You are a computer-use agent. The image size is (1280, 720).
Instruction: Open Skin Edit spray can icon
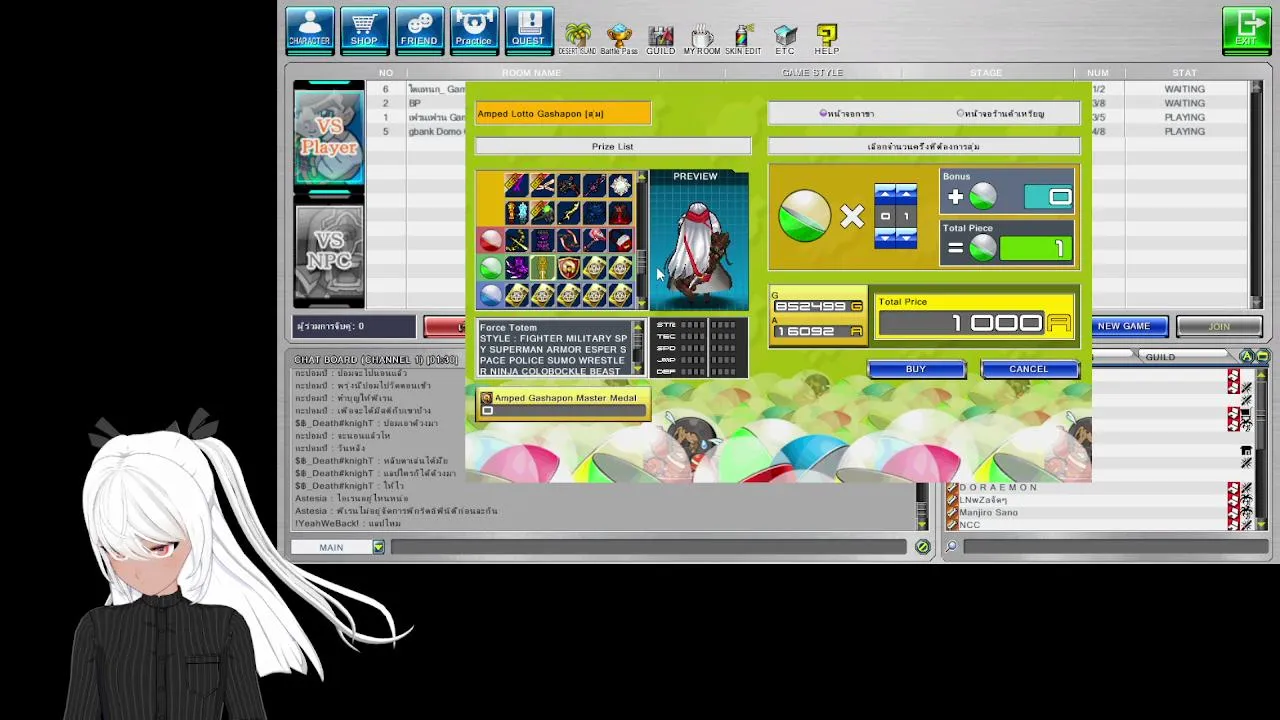743,38
